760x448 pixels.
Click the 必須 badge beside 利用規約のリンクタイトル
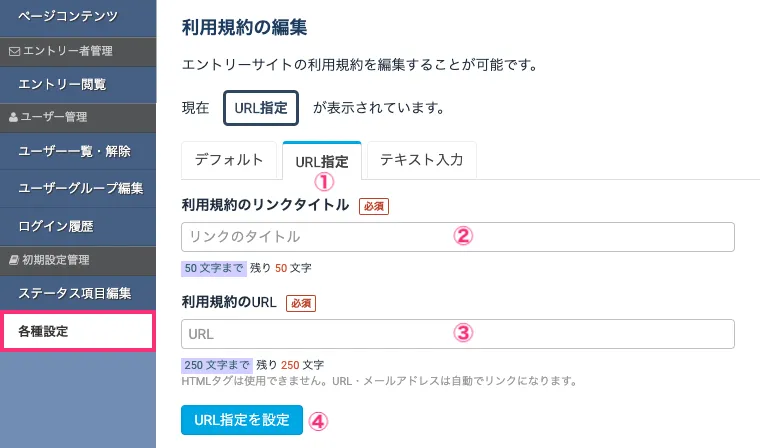click(x=373, y=206)
